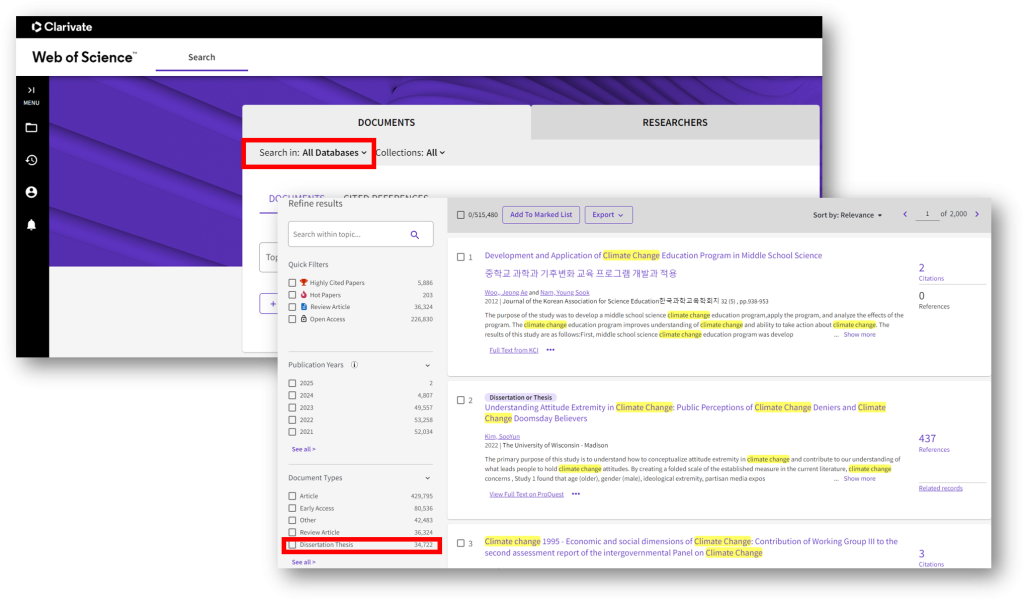
Task: Check the Article document type
Action: (x=293, y=496)
